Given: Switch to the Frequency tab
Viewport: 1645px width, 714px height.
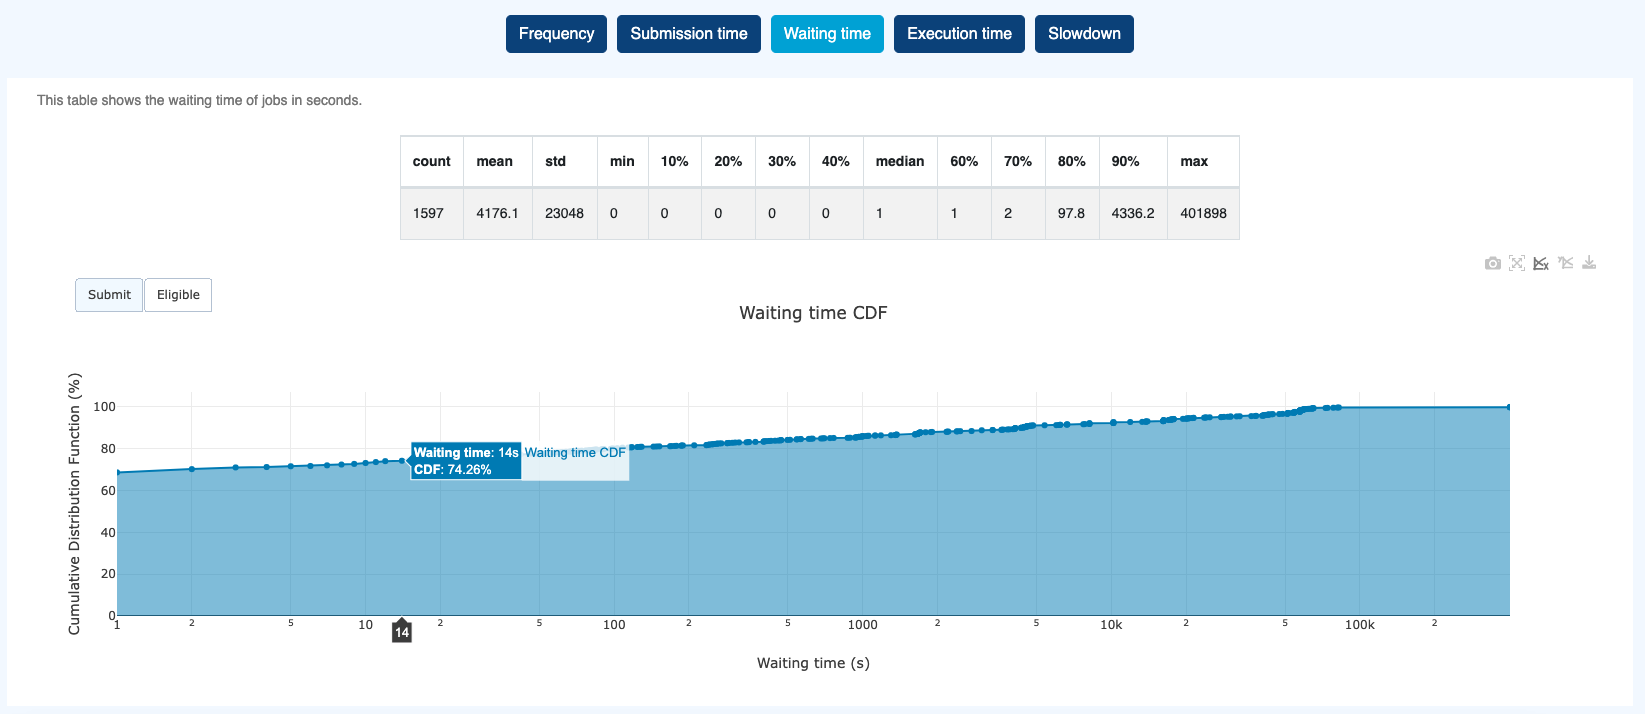Looking at the screenshot, I should [556, 34].
